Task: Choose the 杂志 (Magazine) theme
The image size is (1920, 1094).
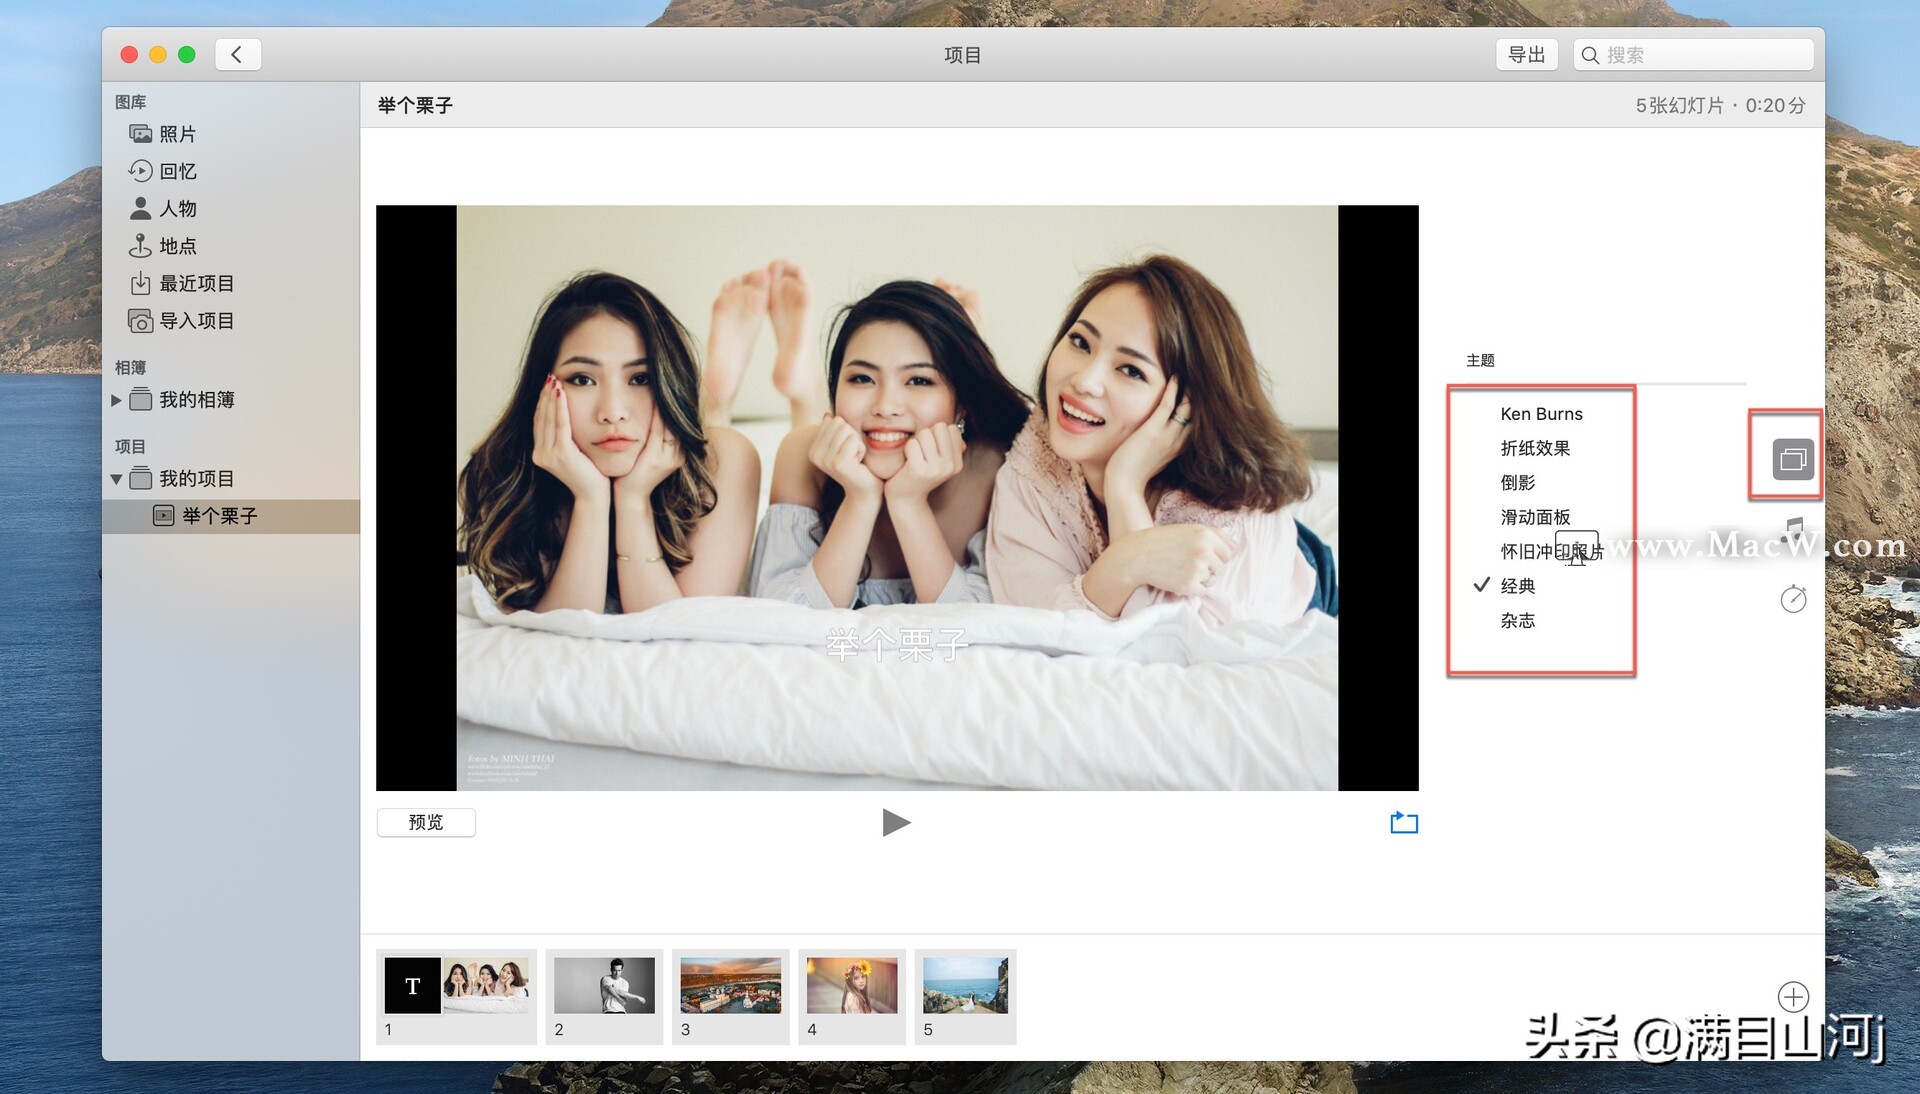Action: 1517,621
